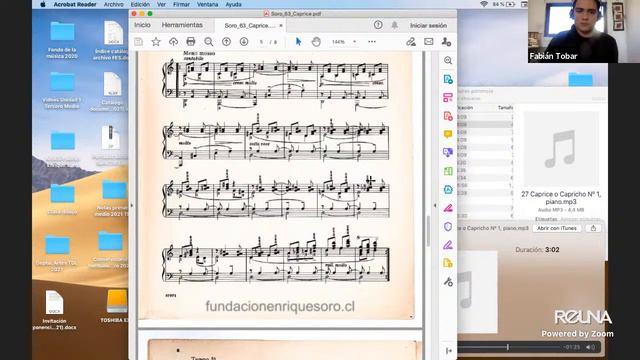Open the blue Compress PDF tool icon

tap(448, 190)
